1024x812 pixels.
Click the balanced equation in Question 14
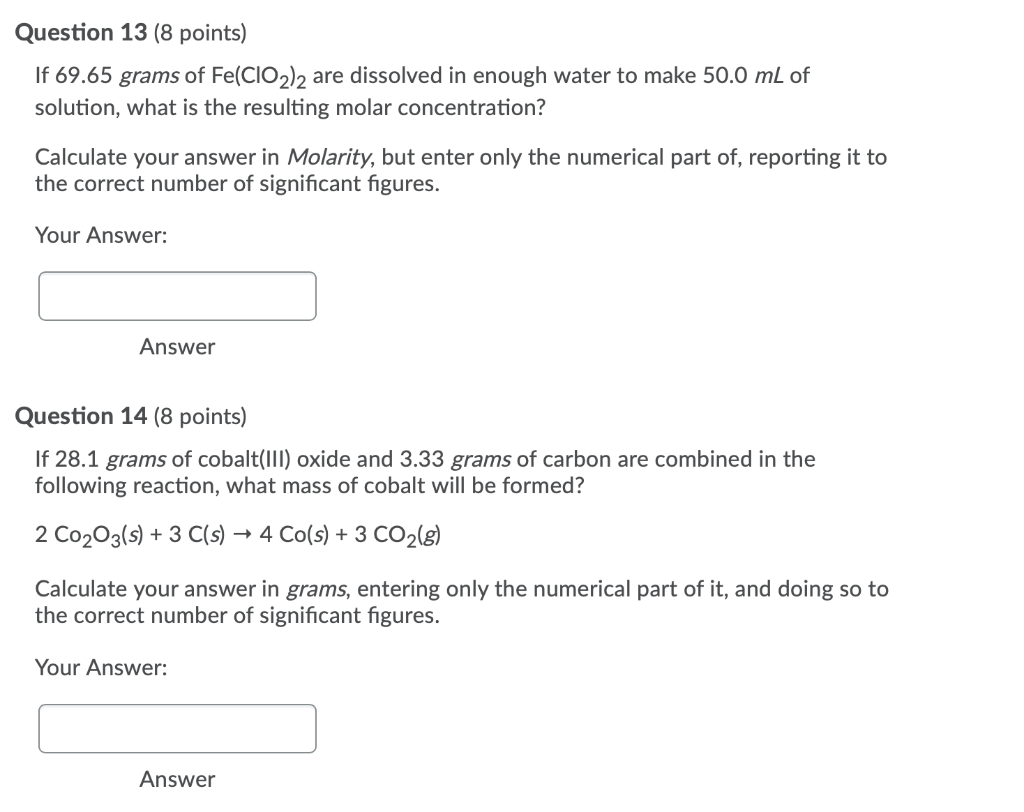coord(240,533)
